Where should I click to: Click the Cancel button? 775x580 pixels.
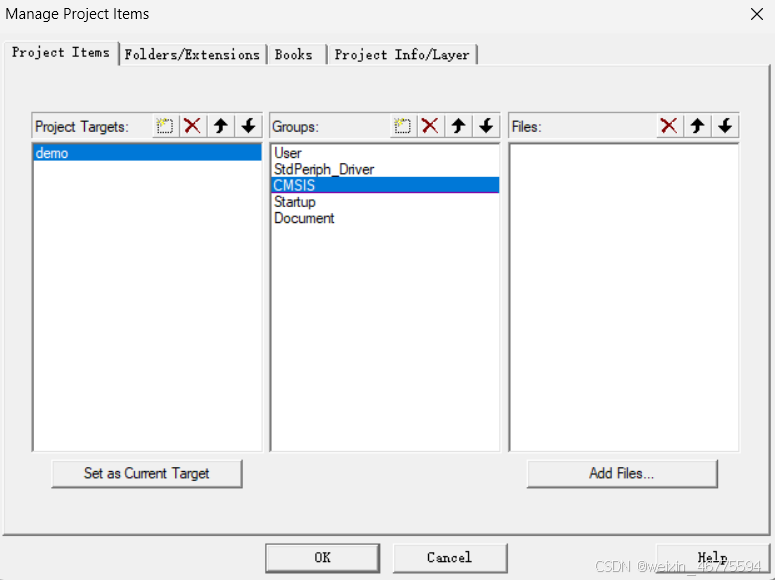tap(450, 558)
